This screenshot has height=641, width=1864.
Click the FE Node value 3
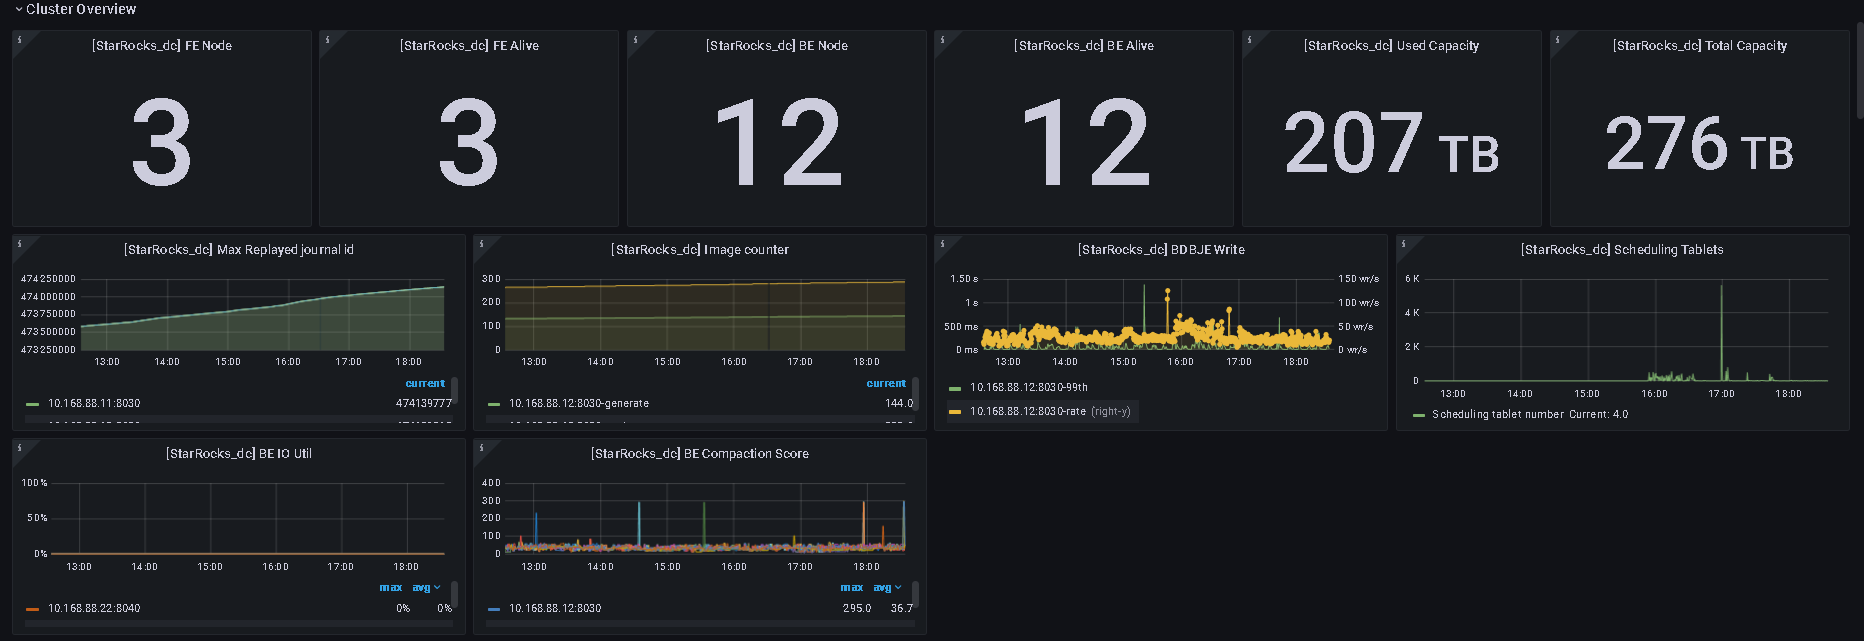click(161, 142)
